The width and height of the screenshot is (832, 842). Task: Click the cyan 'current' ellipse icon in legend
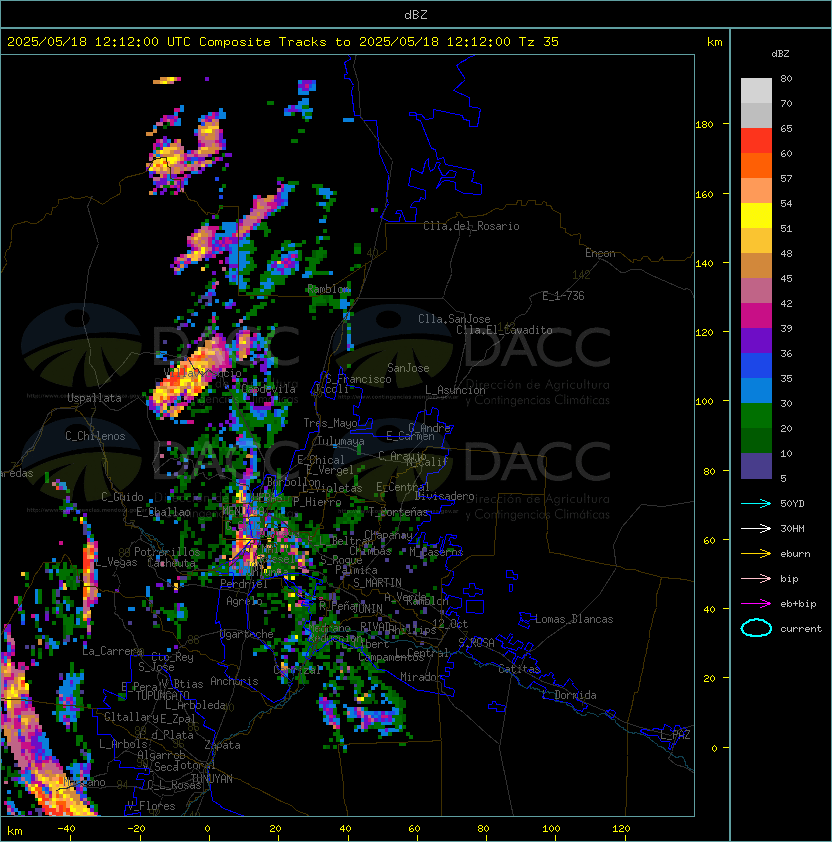pos(756,628)
